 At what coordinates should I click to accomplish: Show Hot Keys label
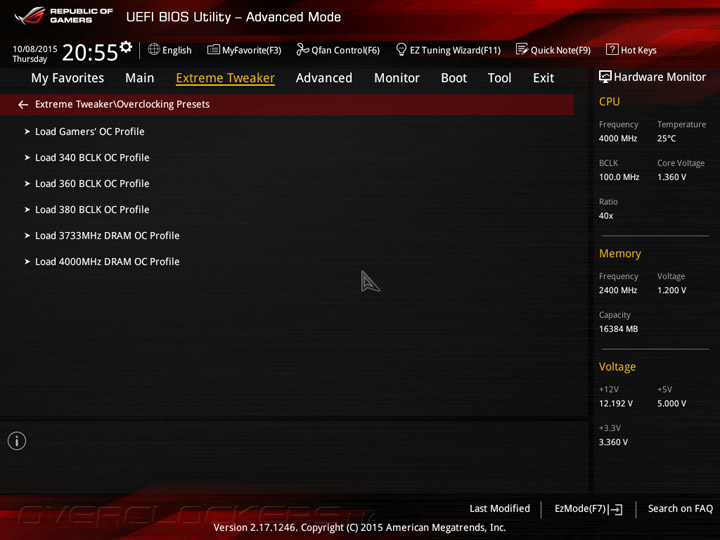(639, 50)
